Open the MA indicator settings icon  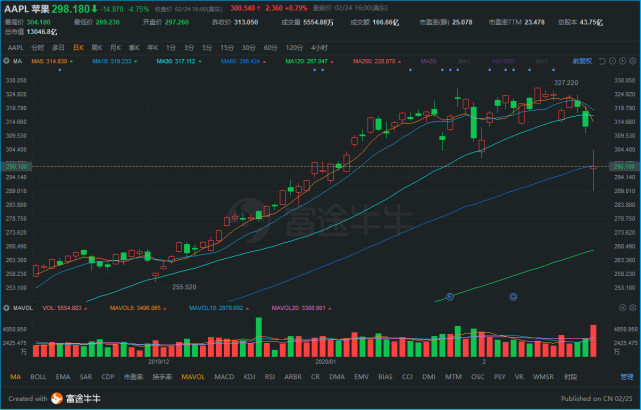pos(6,61)
